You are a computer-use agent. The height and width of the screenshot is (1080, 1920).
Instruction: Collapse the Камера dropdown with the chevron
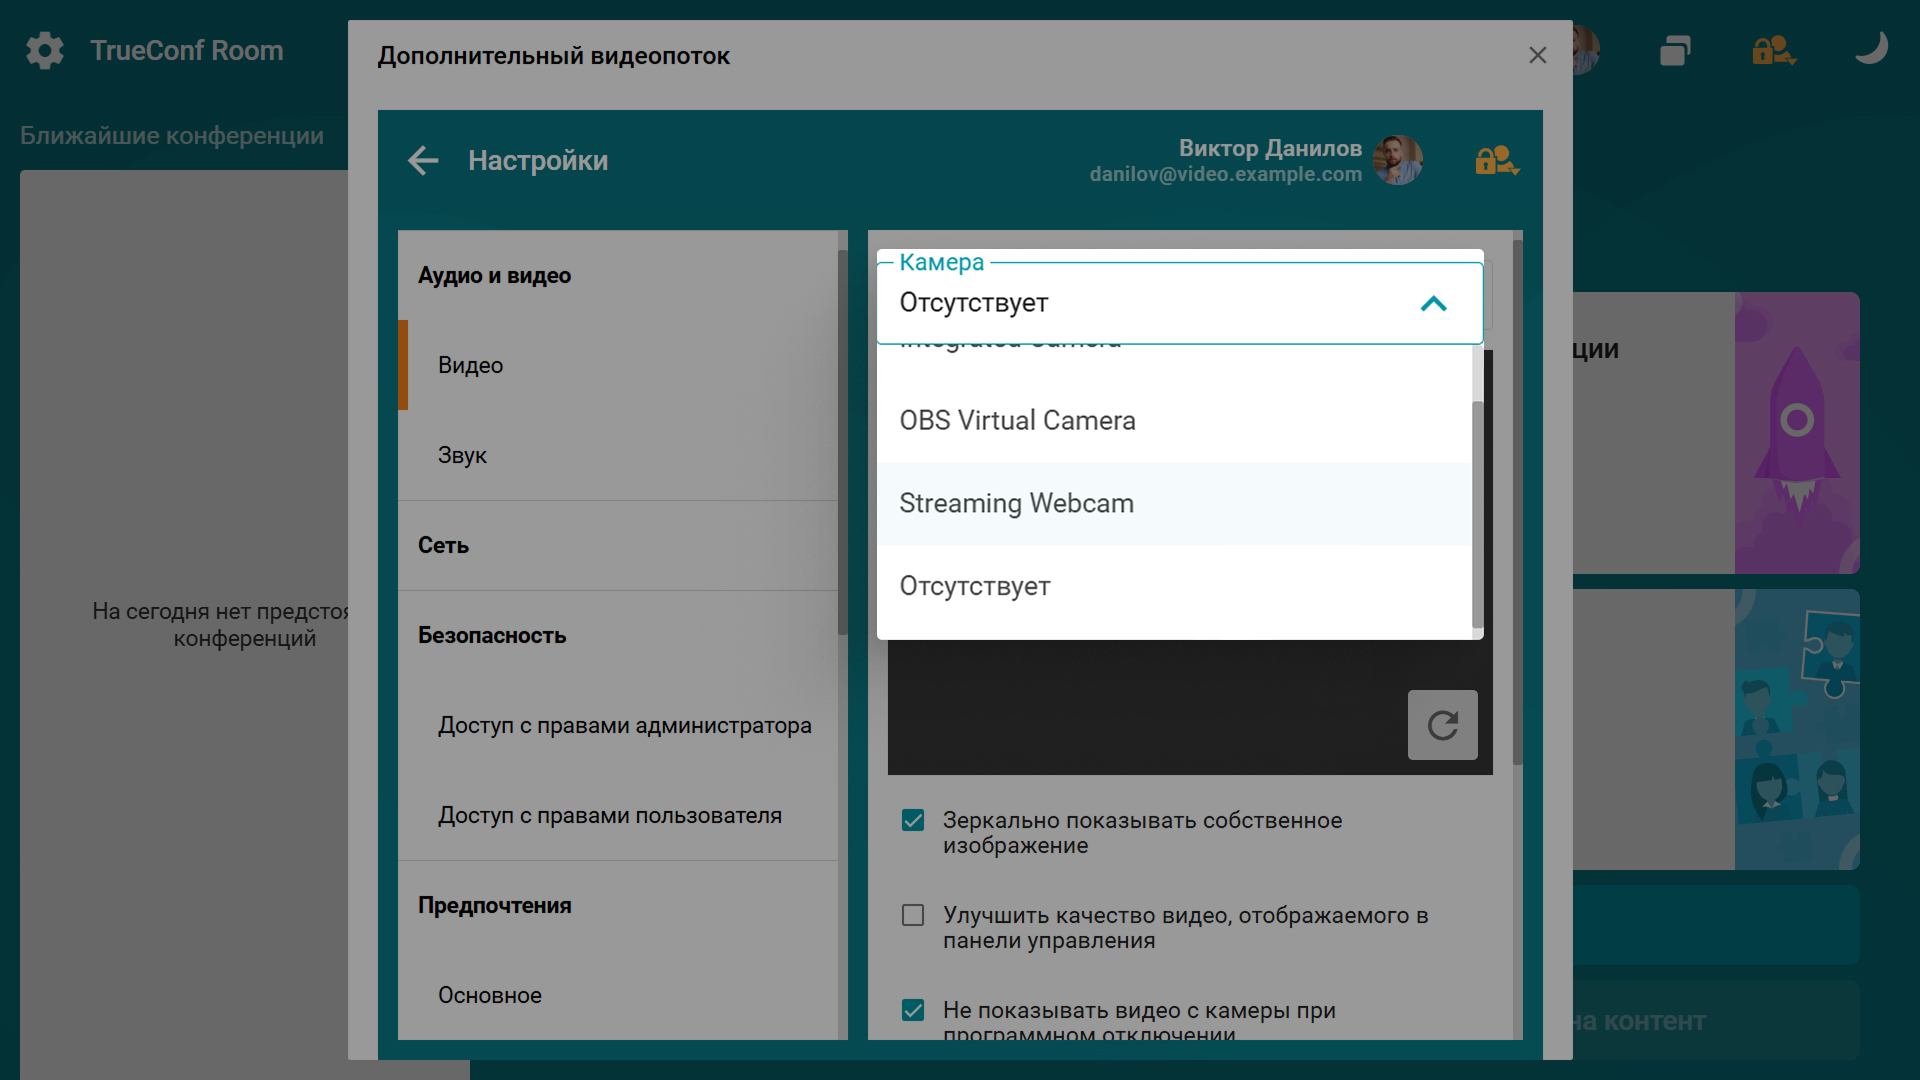1433,303
